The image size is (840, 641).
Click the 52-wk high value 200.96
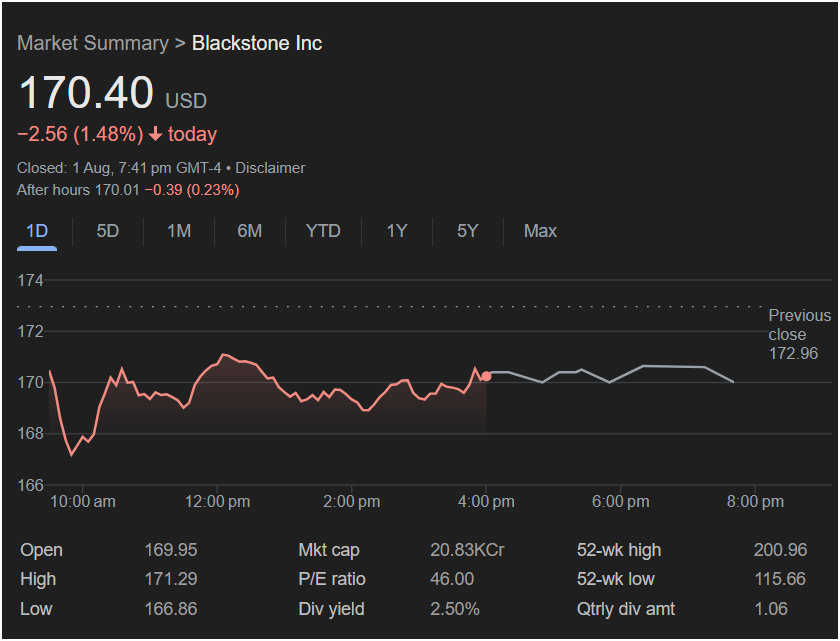pos(780,550)
